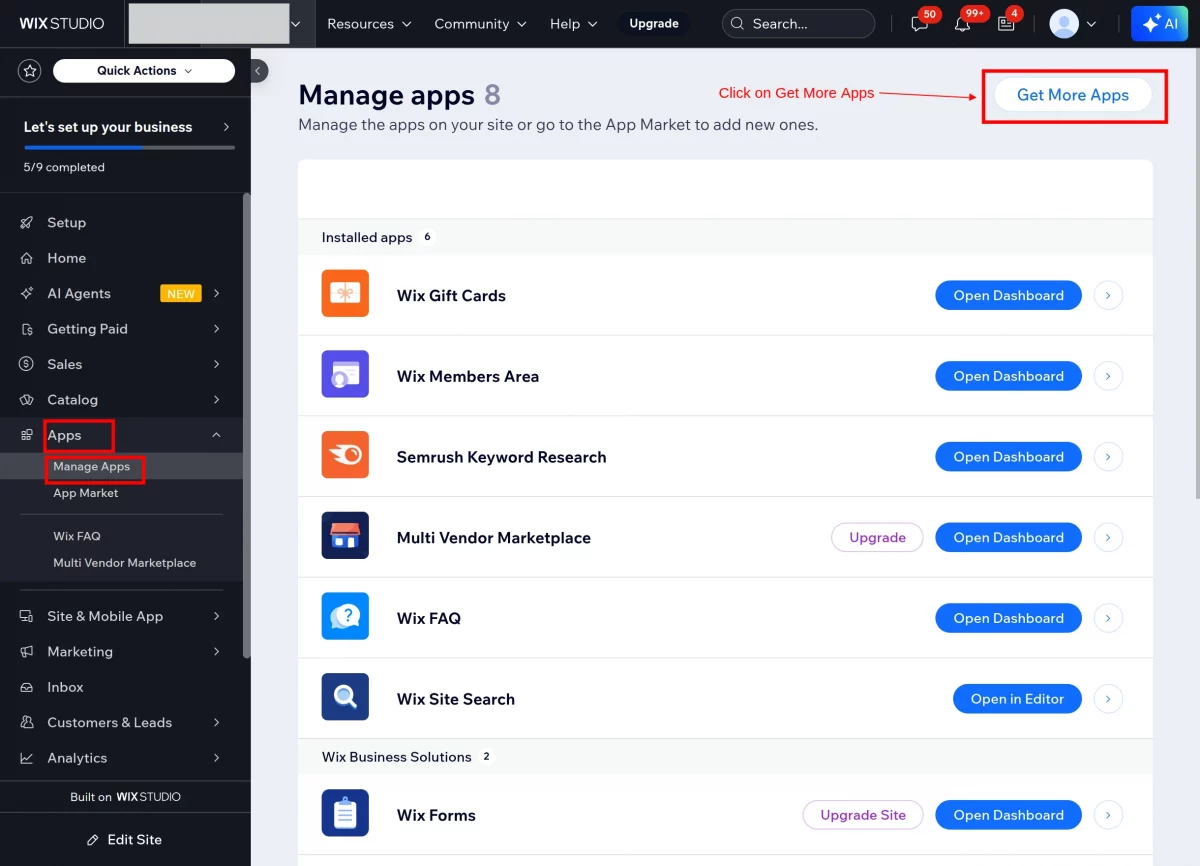Click the Search input field

[x=799, y=24]
